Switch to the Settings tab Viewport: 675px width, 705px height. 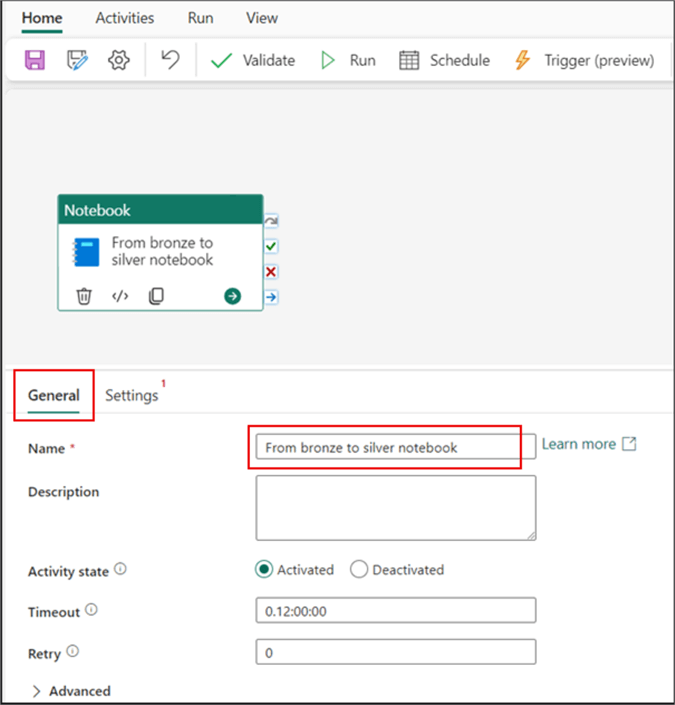[x=132, y=395]
